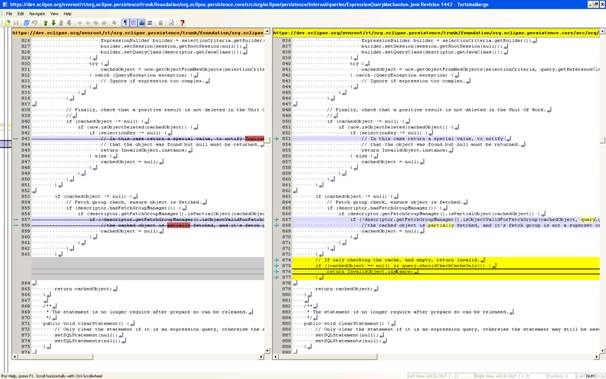Click right pane vertical scrollbar down arrow

603,351
